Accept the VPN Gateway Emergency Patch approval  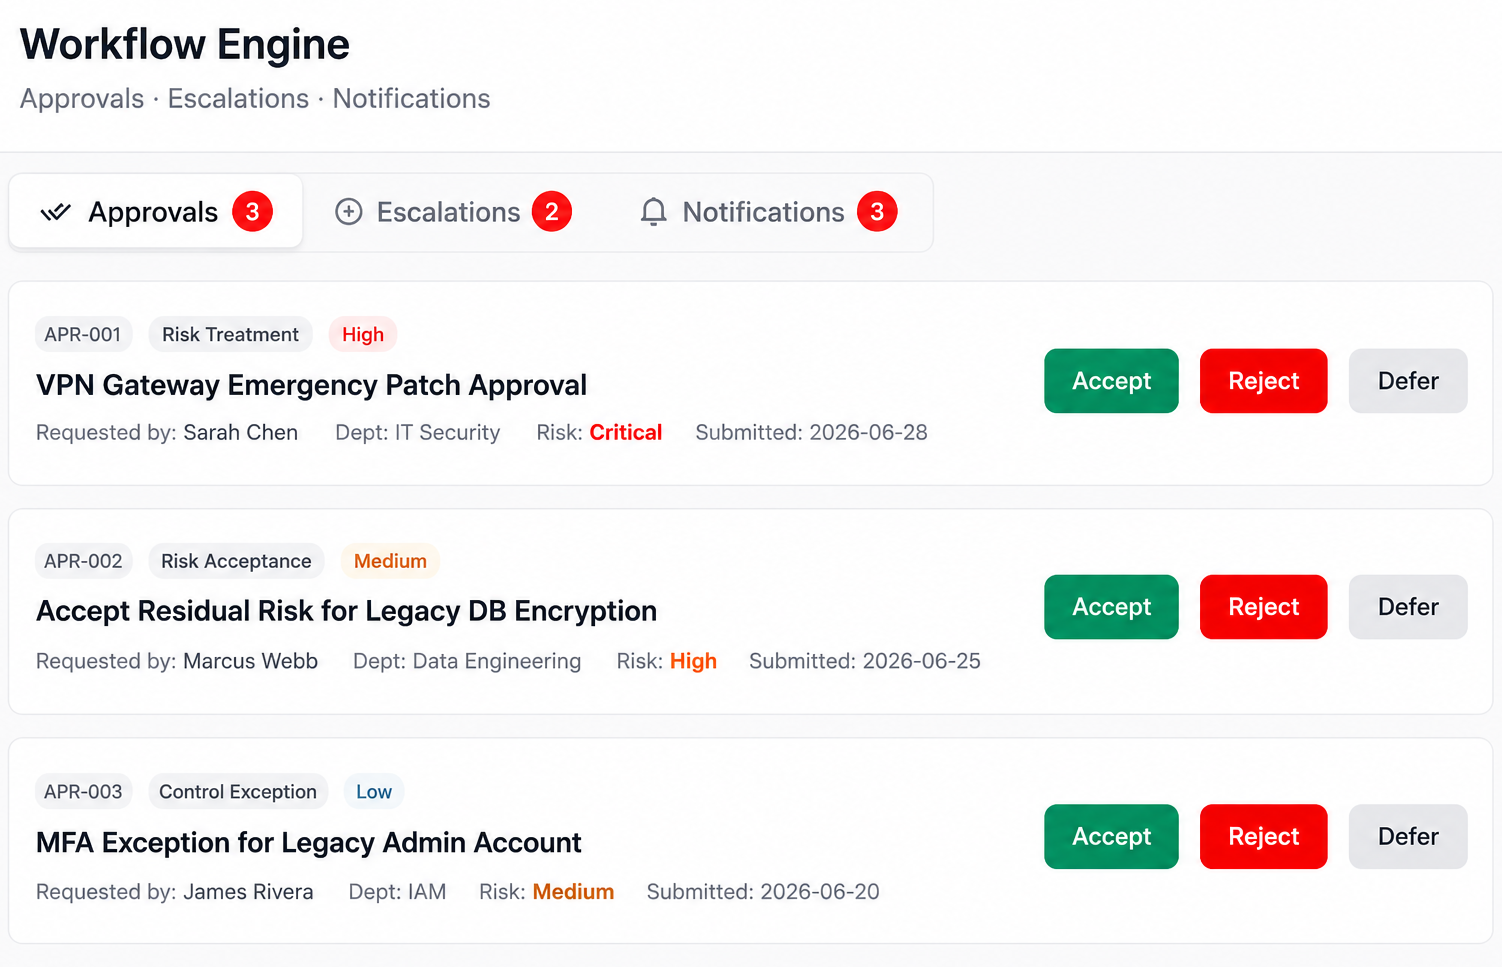1111,381
